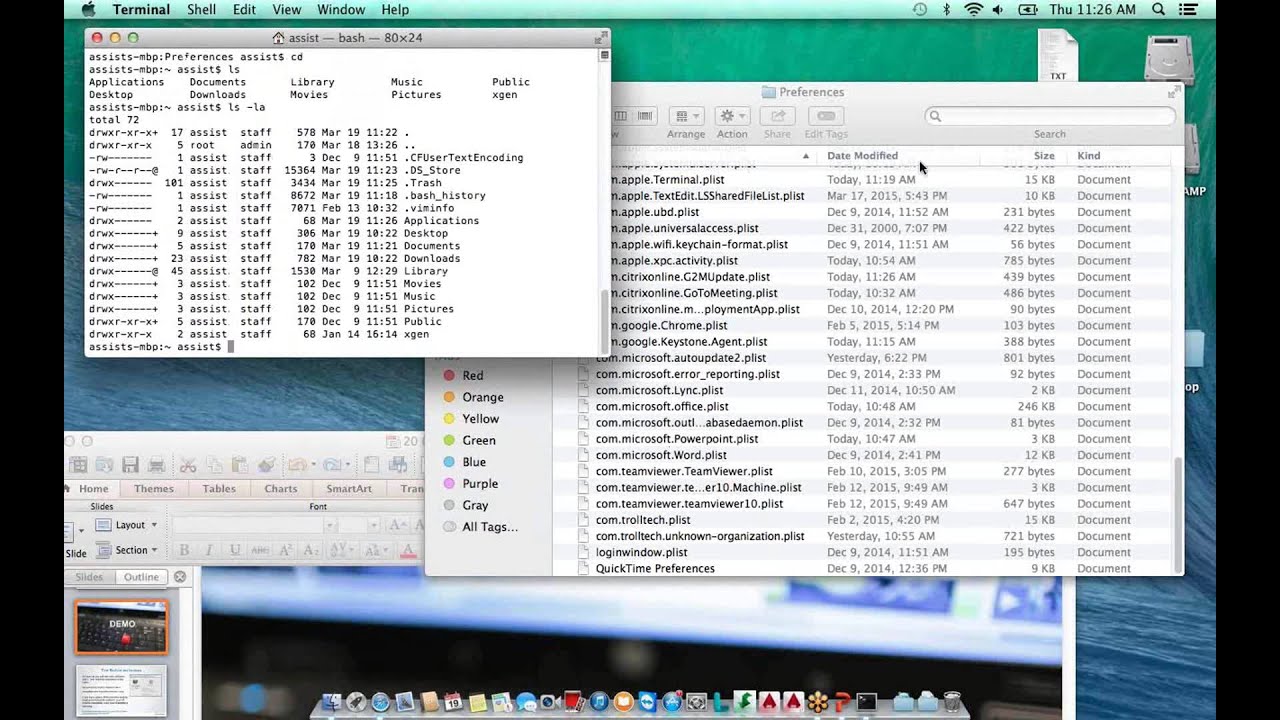
Task: Click the Wi-Fi status icon in menu bar
Action: click(x=973, y=9)
